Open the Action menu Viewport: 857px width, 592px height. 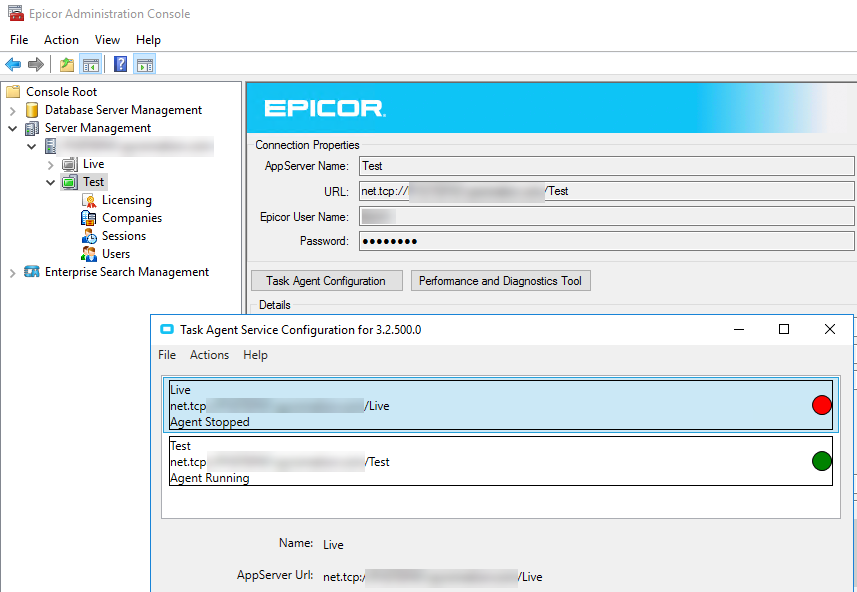[61, 40]
